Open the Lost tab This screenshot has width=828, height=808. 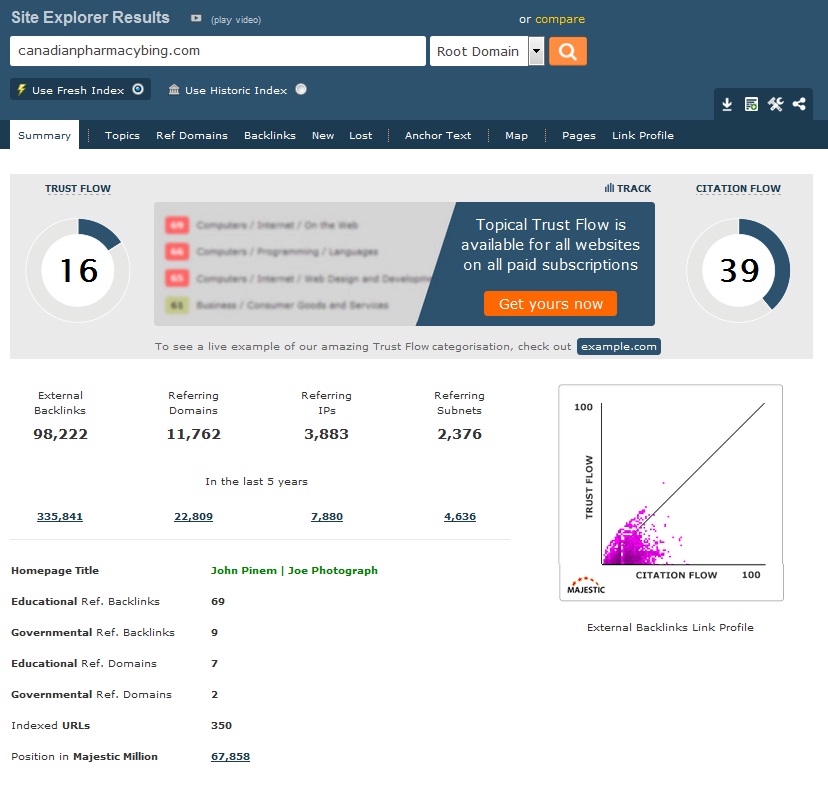361,135
